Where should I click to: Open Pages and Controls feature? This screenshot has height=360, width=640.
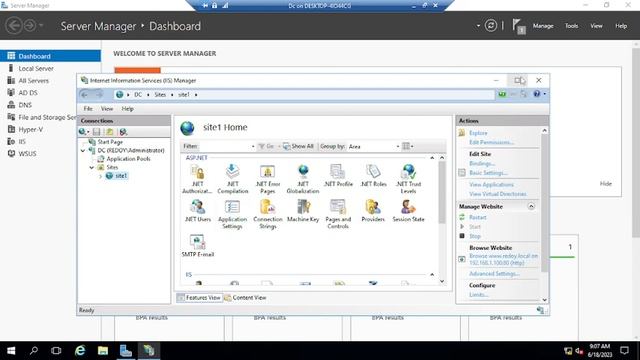pos(338,214)
